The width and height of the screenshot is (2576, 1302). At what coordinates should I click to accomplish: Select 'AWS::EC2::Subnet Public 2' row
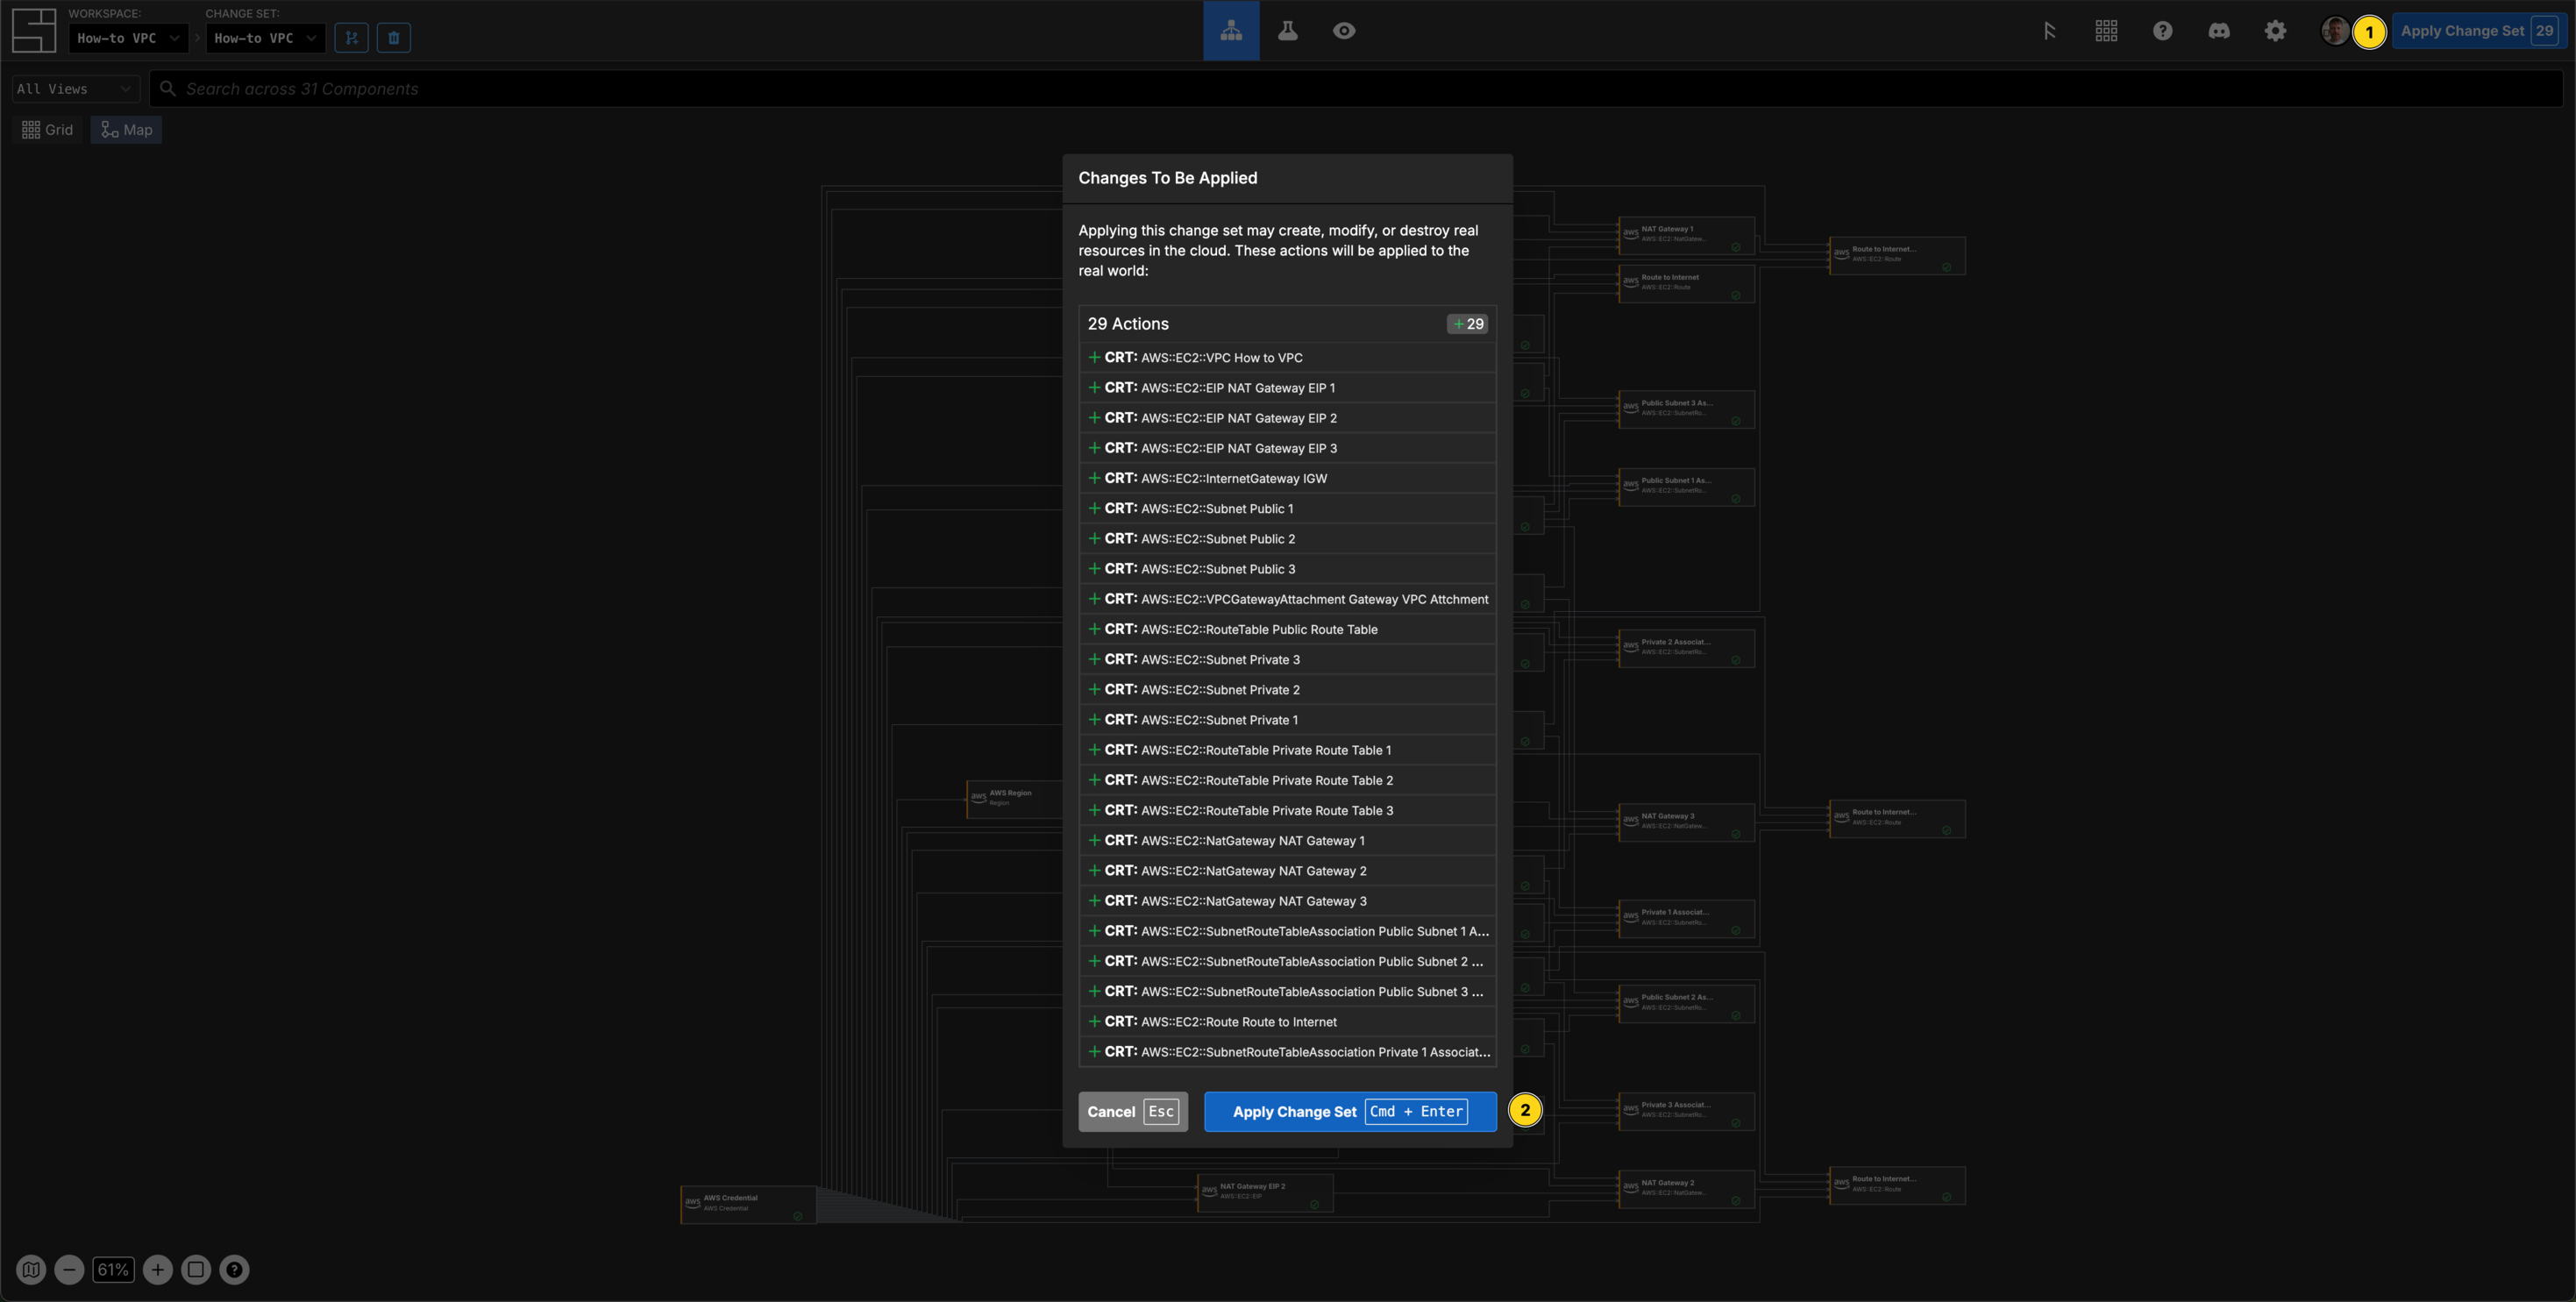point(1287,539)
